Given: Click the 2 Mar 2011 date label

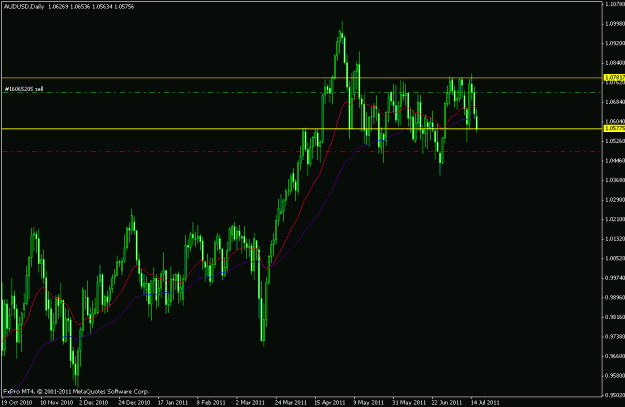Looking at the screenshot, I should (x=250, y=402).
